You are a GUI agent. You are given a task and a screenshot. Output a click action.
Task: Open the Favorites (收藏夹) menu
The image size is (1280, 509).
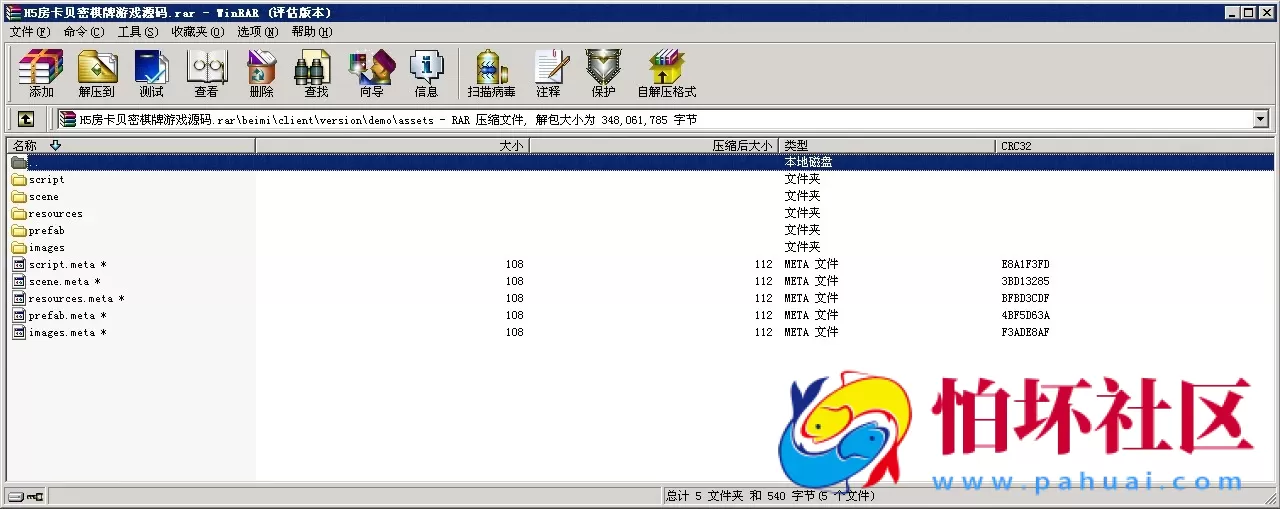coord(197,32)
